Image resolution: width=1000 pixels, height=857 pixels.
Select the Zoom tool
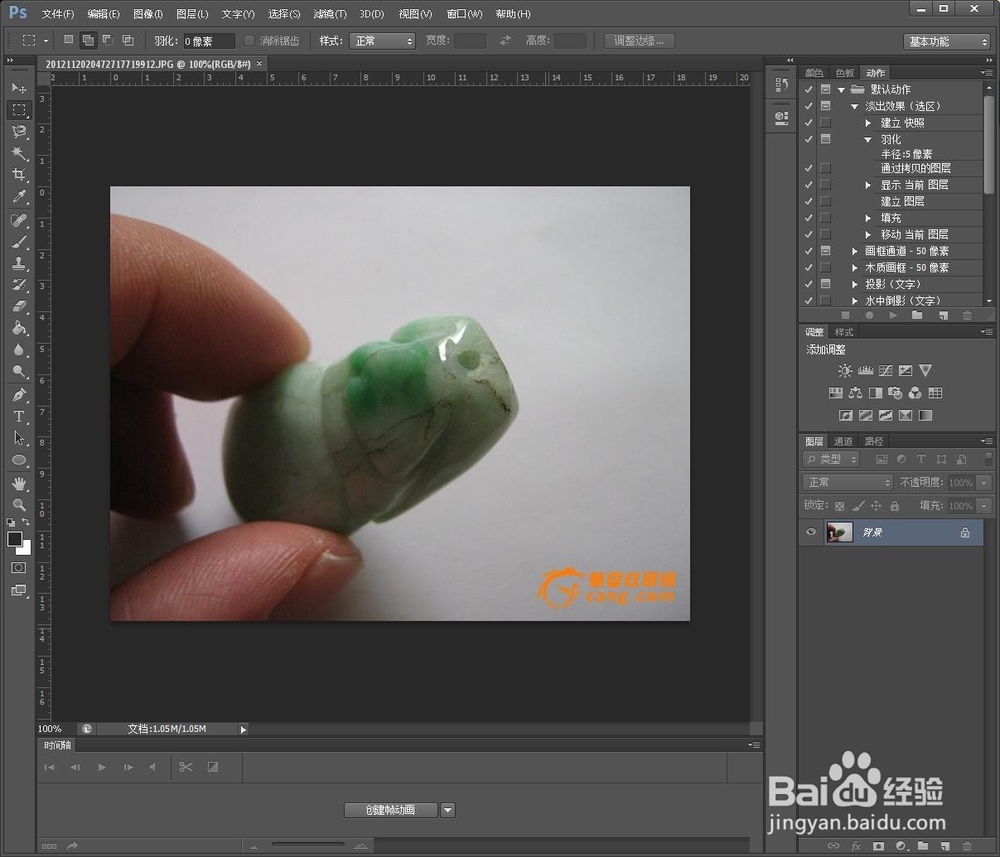[x=19, y=505]
